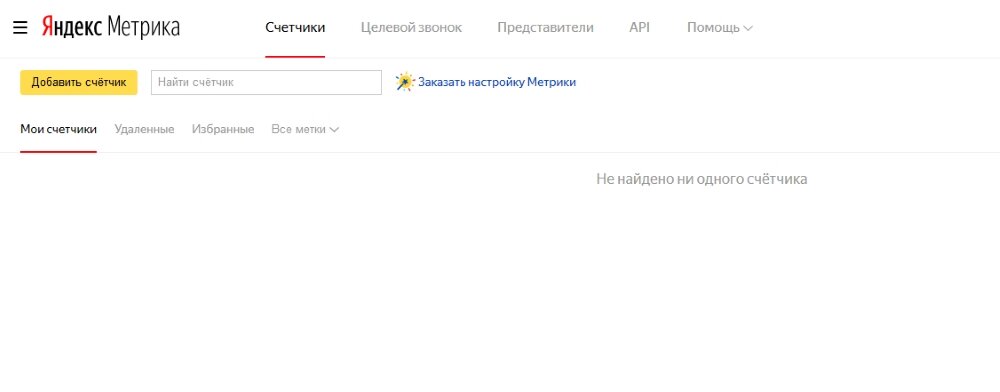Viewport: 1000px width, 392px height.
Task: View the Избранные counters tab
Action: coord(223,129)
